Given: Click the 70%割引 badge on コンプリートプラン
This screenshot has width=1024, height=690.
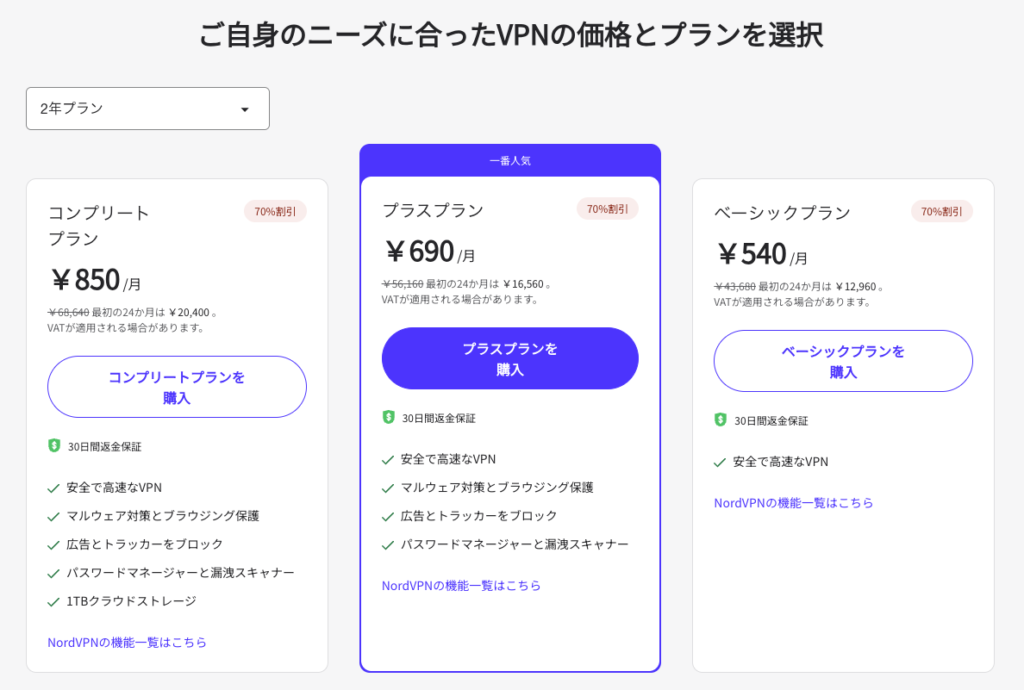Looking at the screenshot, I should (275, 211).
